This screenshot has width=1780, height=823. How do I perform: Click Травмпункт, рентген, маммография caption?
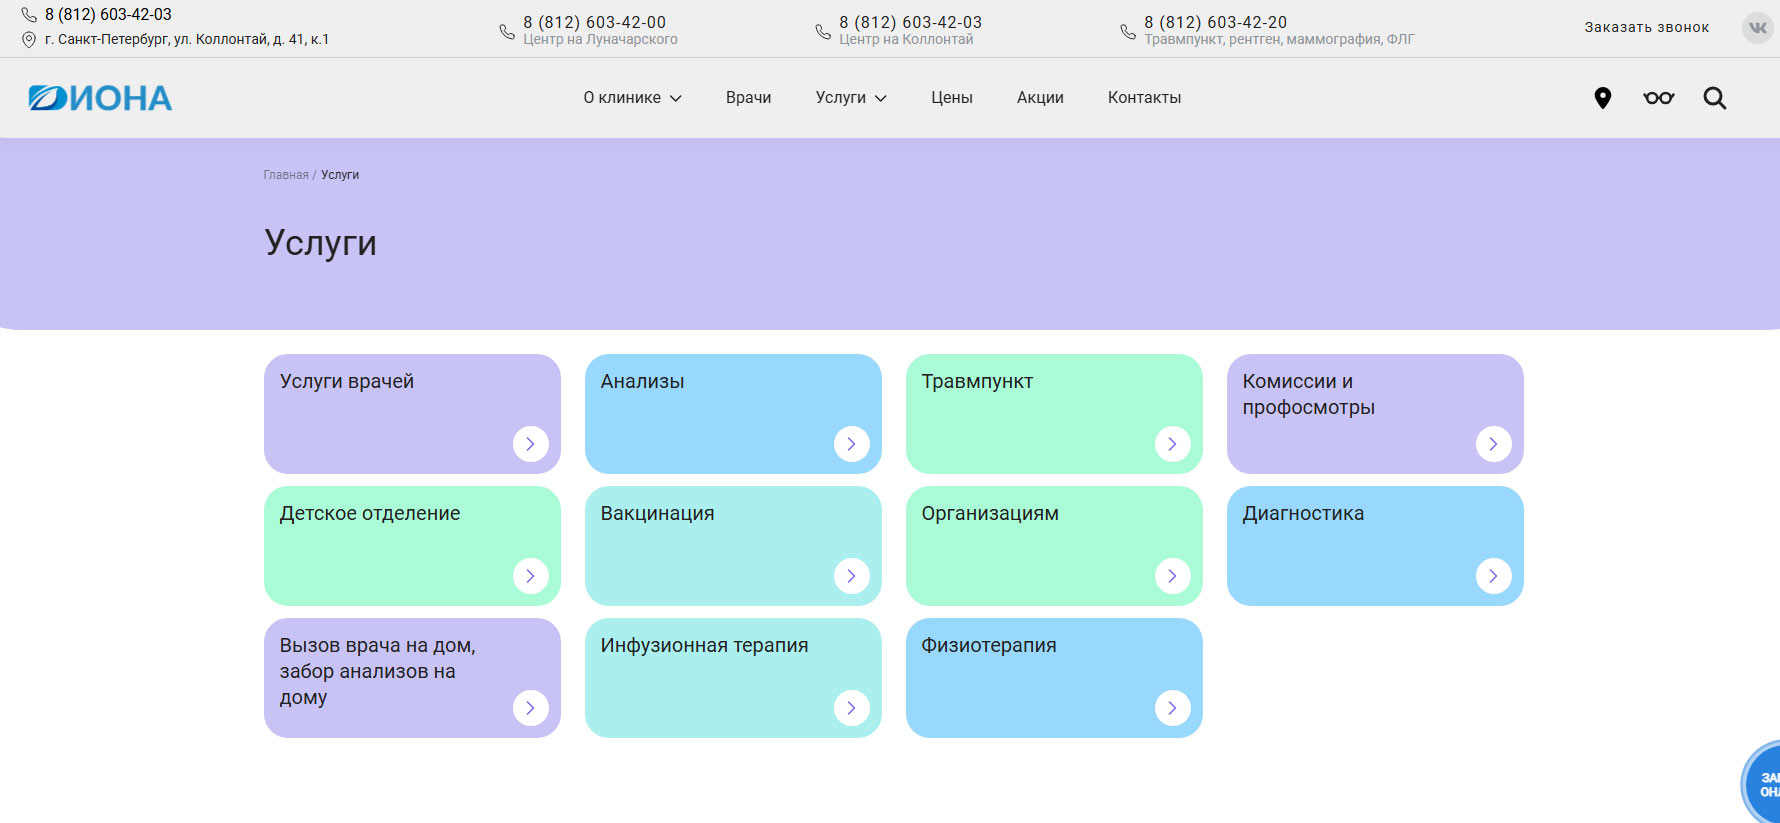[x=1279, y=40]
